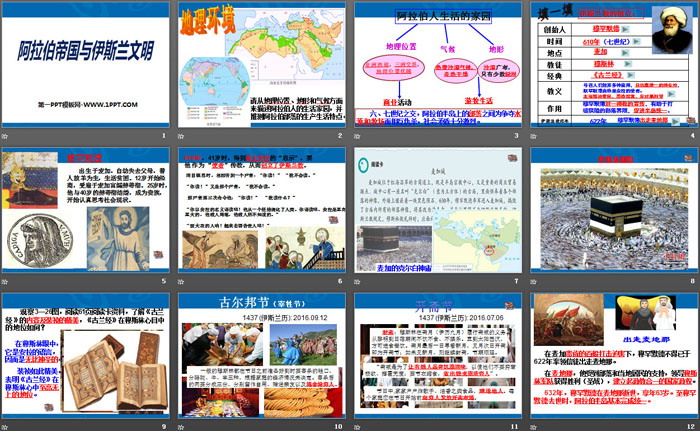Select slide 4 titled 填一填

click(614, 65)
